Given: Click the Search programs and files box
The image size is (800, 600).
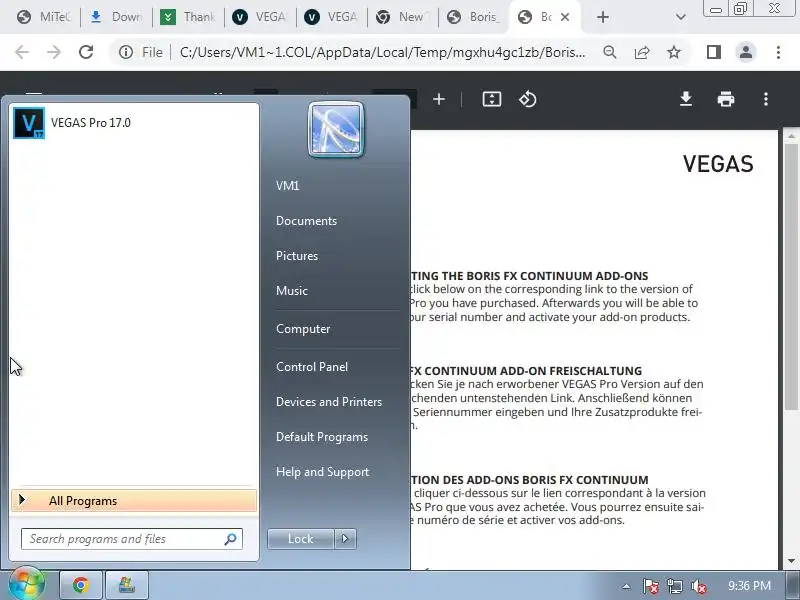Looking at the screenshot, I should point(132,539).
